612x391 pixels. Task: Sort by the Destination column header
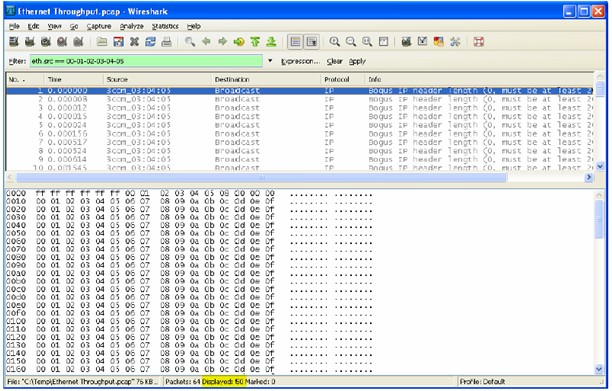[x=266, y=79]
